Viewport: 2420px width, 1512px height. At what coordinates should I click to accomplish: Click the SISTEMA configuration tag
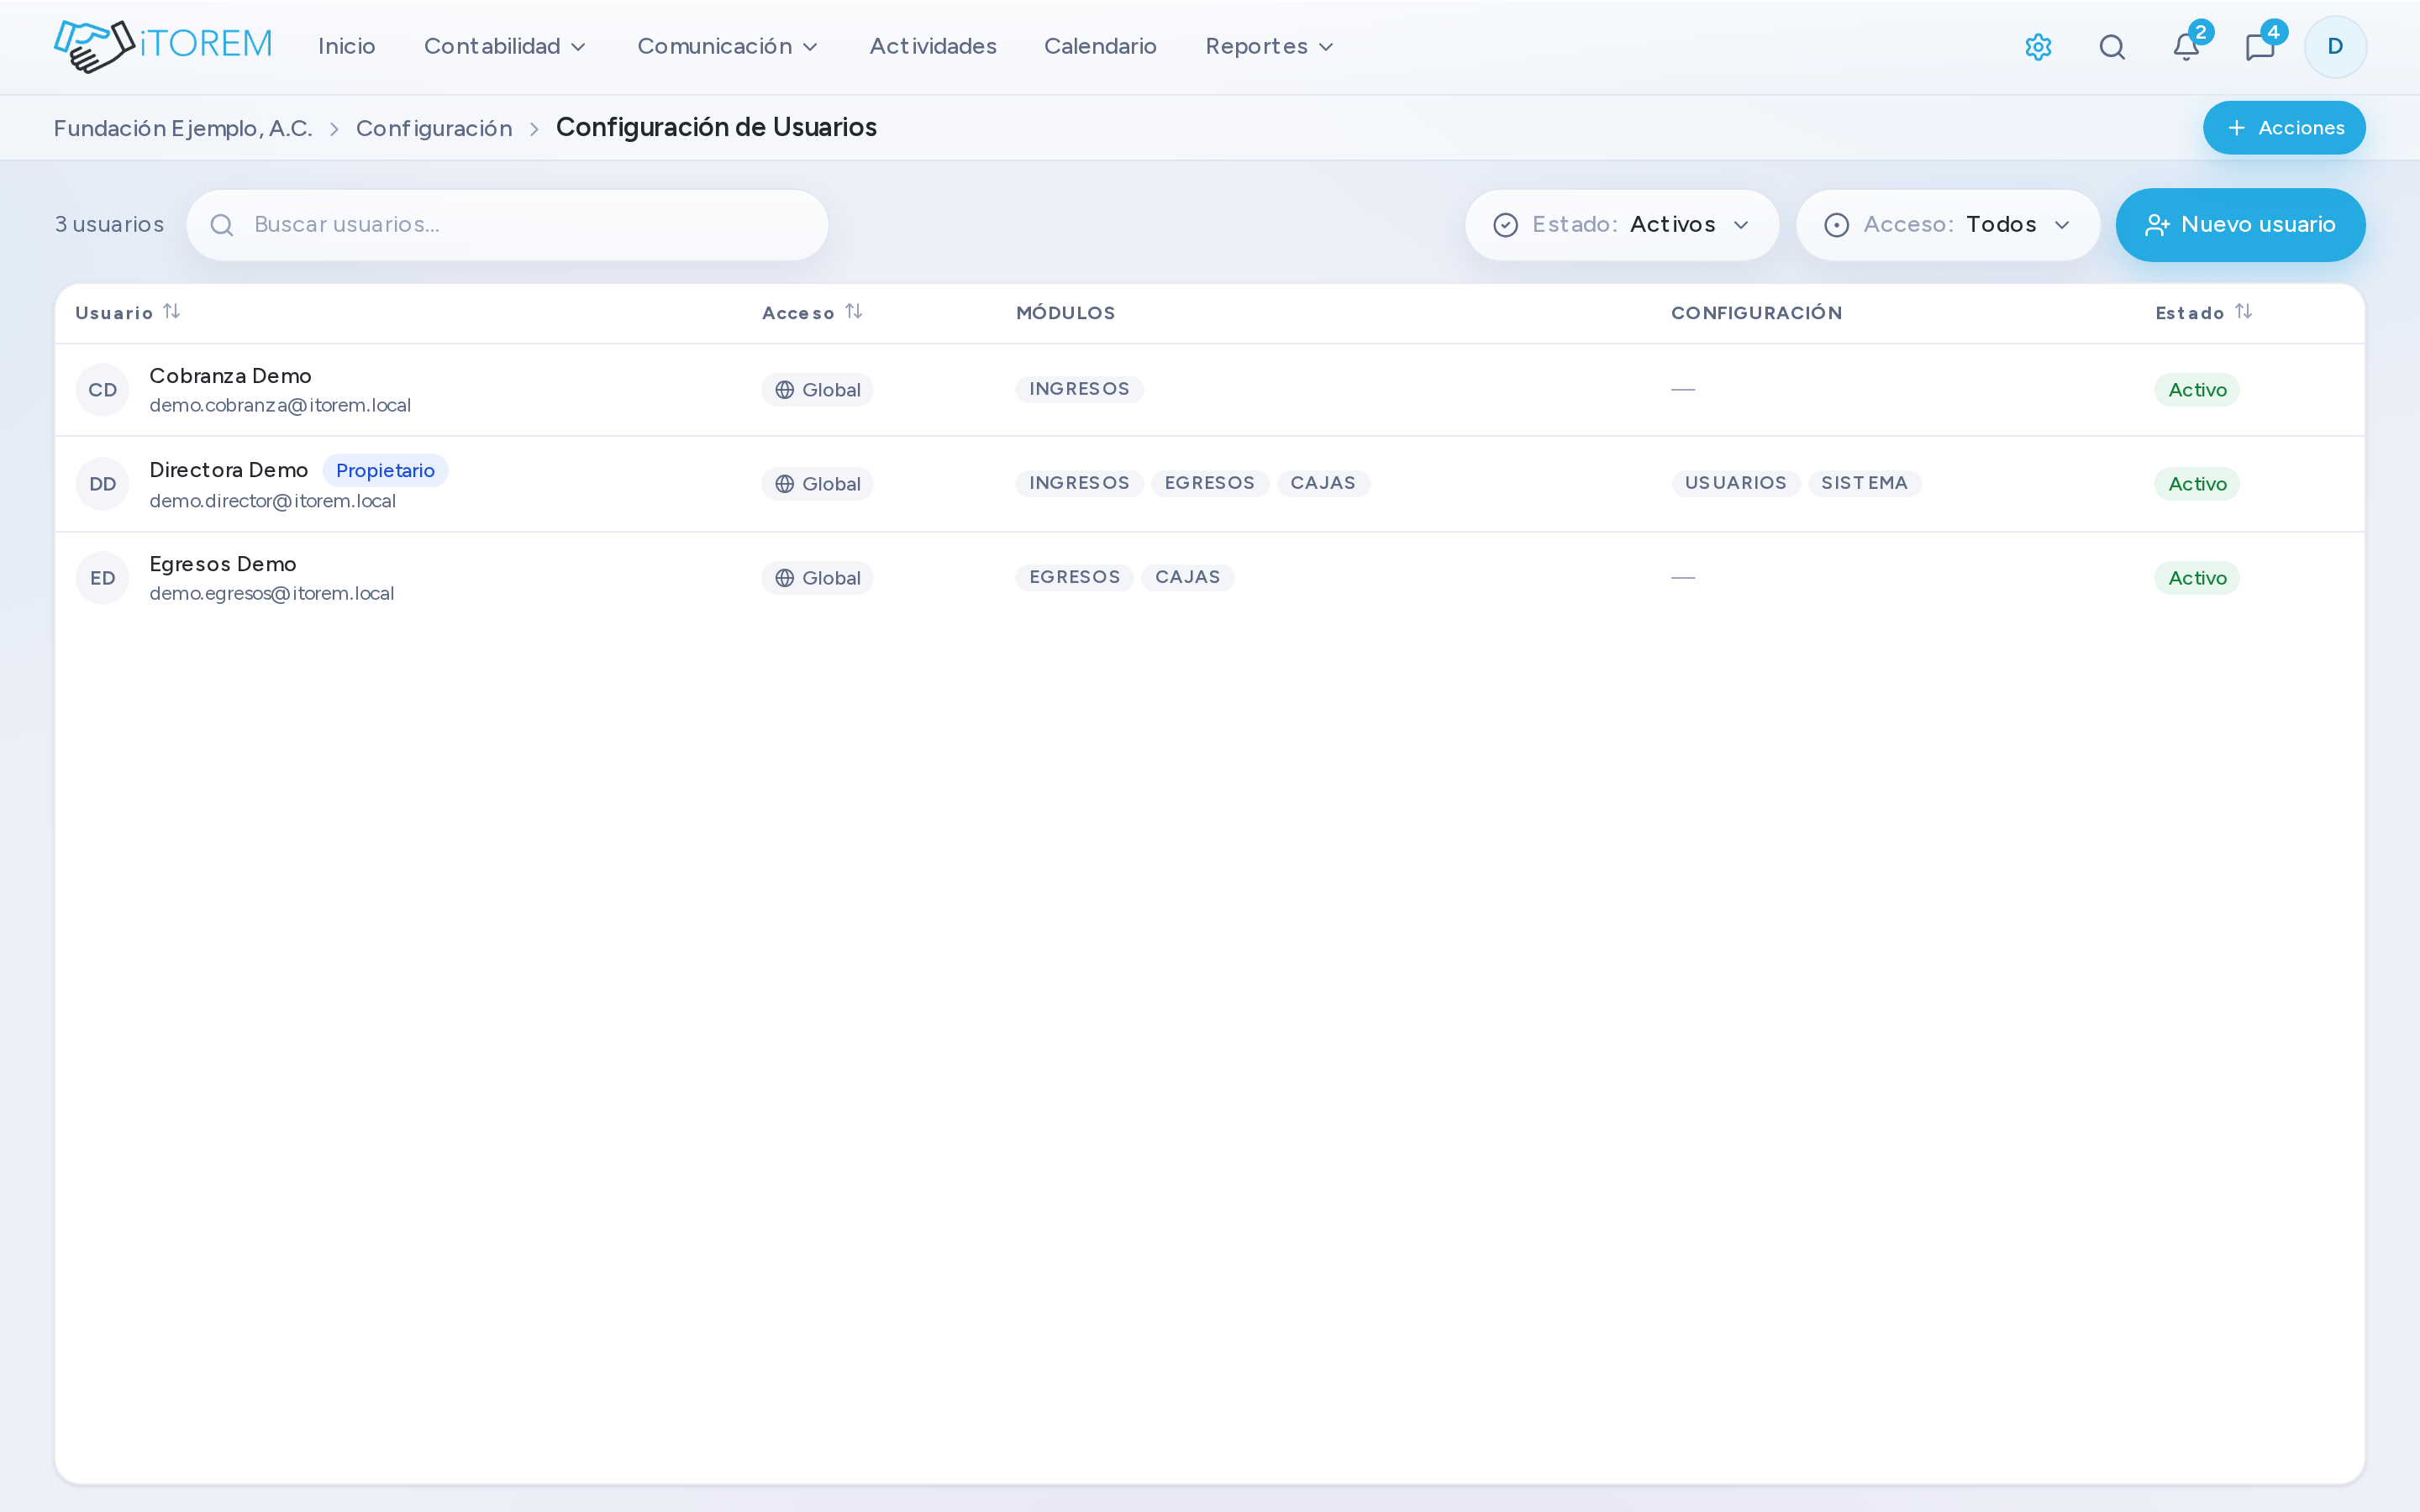click(1864, 483)
